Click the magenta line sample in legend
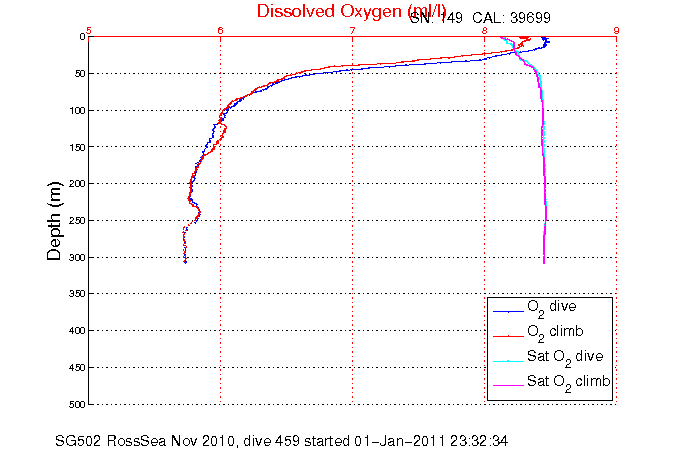Screen dimensions: 681x454 pos(509,385)
